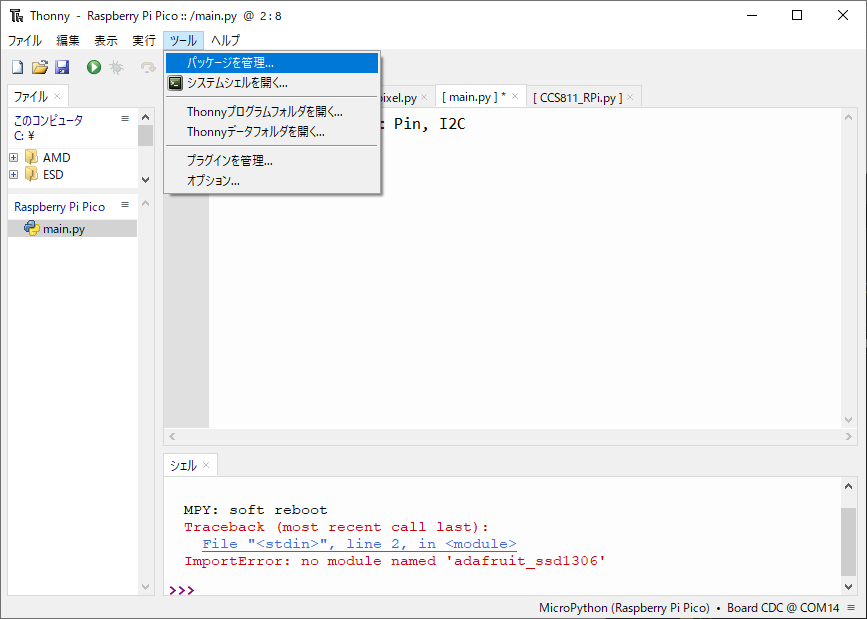Select Thonnyプログラムフォルダを開く... entry
The image size is (867, 619).
point(272,112)
